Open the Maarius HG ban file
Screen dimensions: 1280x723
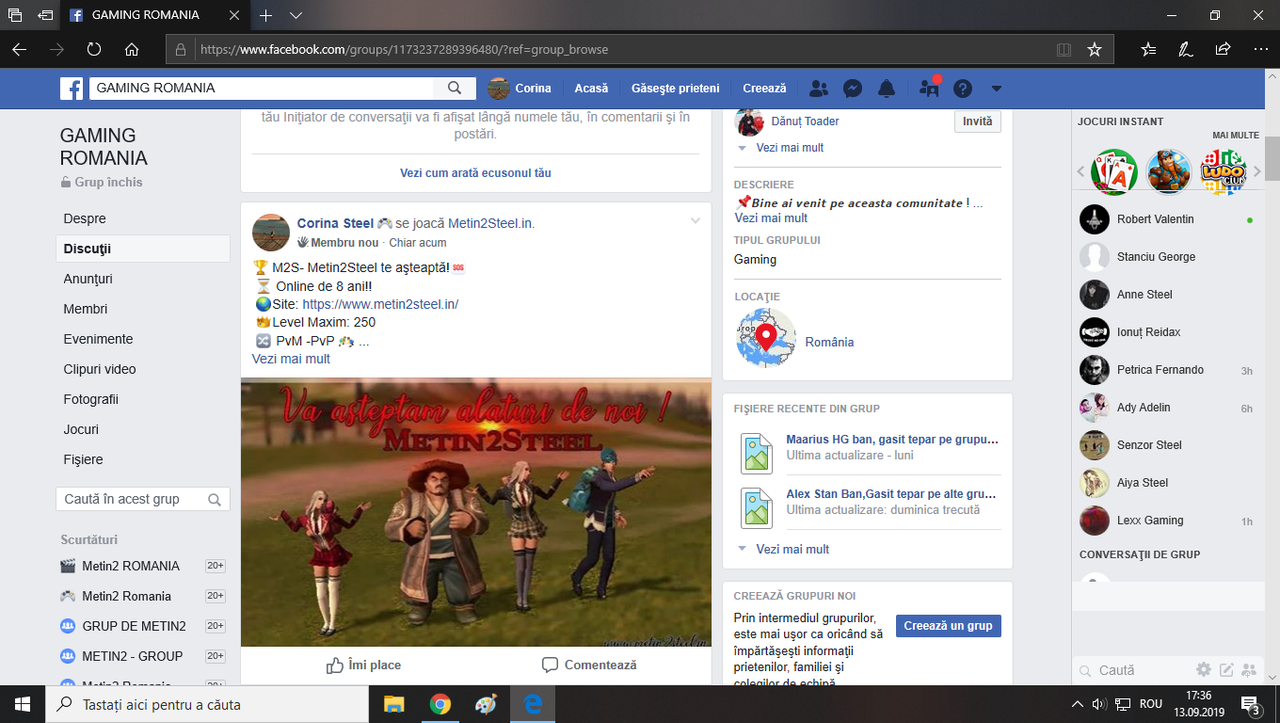[892, 439]
